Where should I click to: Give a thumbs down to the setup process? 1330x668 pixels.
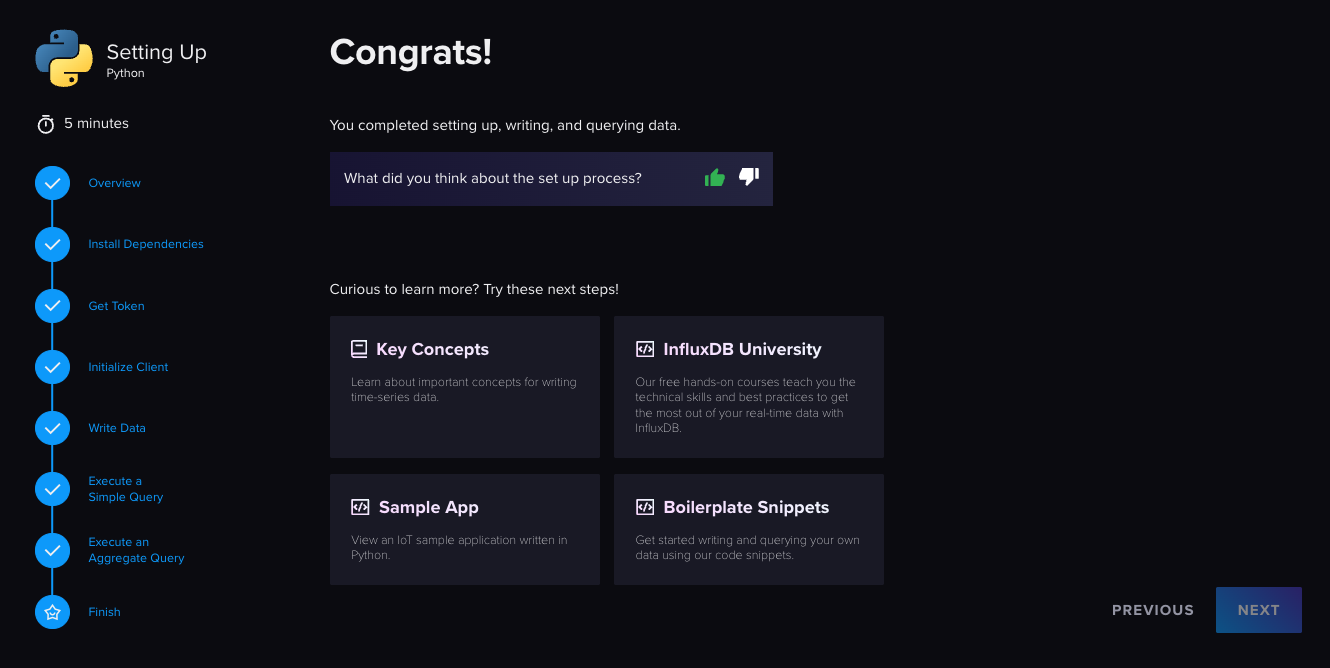[x=748, y=177]
